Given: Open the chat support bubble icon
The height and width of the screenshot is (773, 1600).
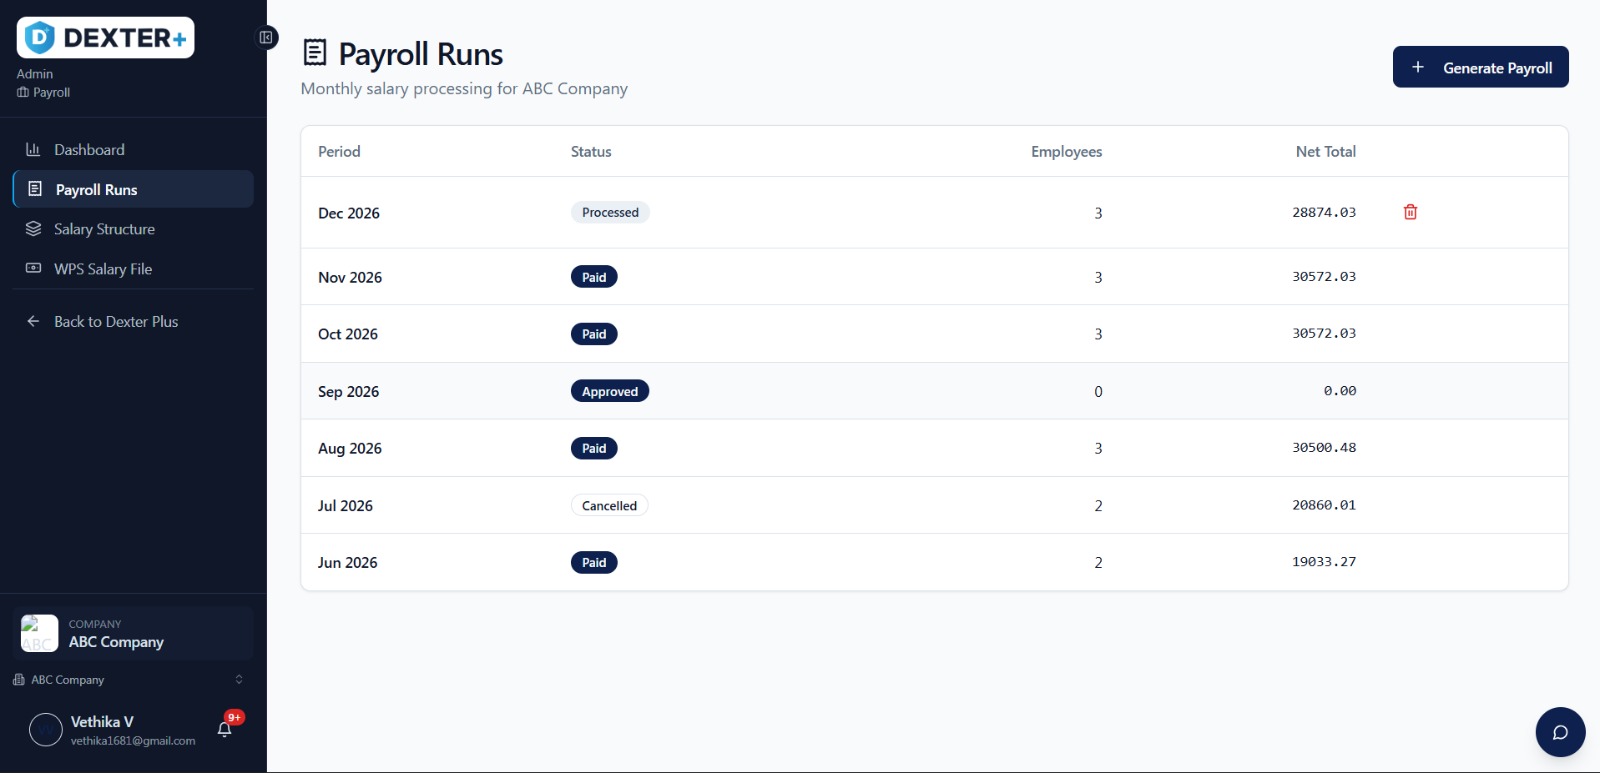Looking at the screenshot, I should click(1560, 732).
